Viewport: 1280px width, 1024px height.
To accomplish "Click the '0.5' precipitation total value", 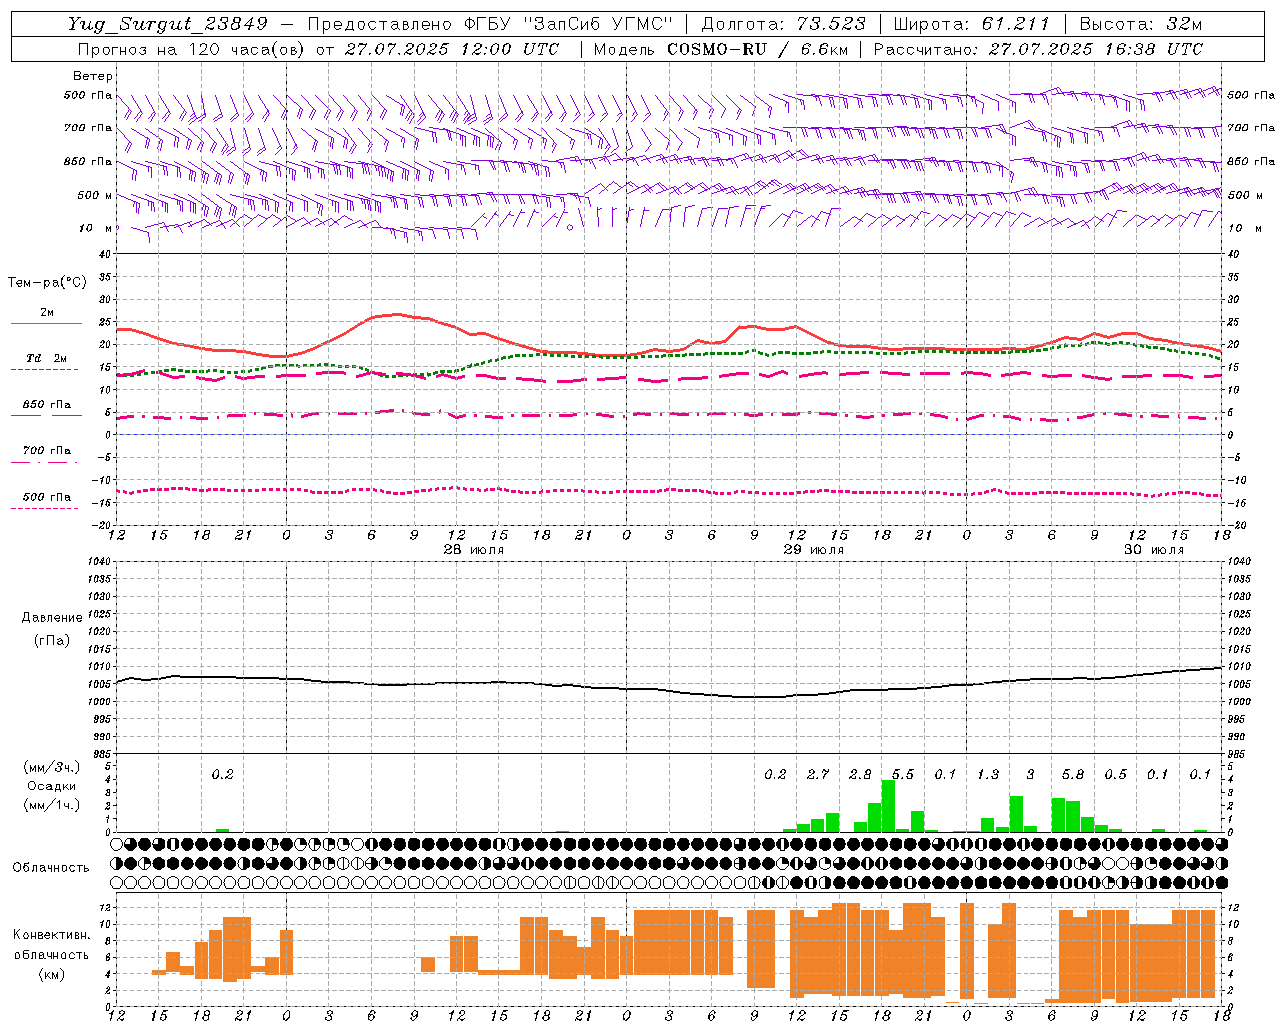I will click(x=1115, y=775).
